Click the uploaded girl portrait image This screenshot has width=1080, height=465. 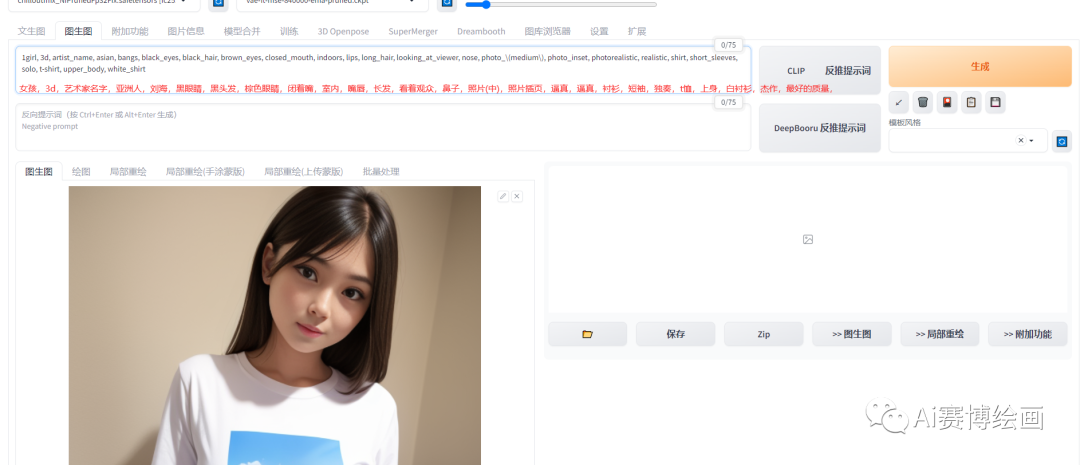[275, 325]
